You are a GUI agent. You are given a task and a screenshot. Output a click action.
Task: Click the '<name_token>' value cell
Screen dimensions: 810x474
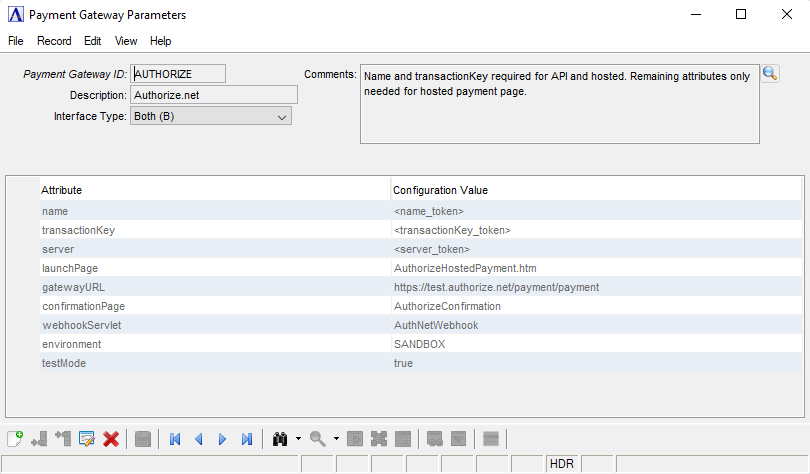[597, 211]
